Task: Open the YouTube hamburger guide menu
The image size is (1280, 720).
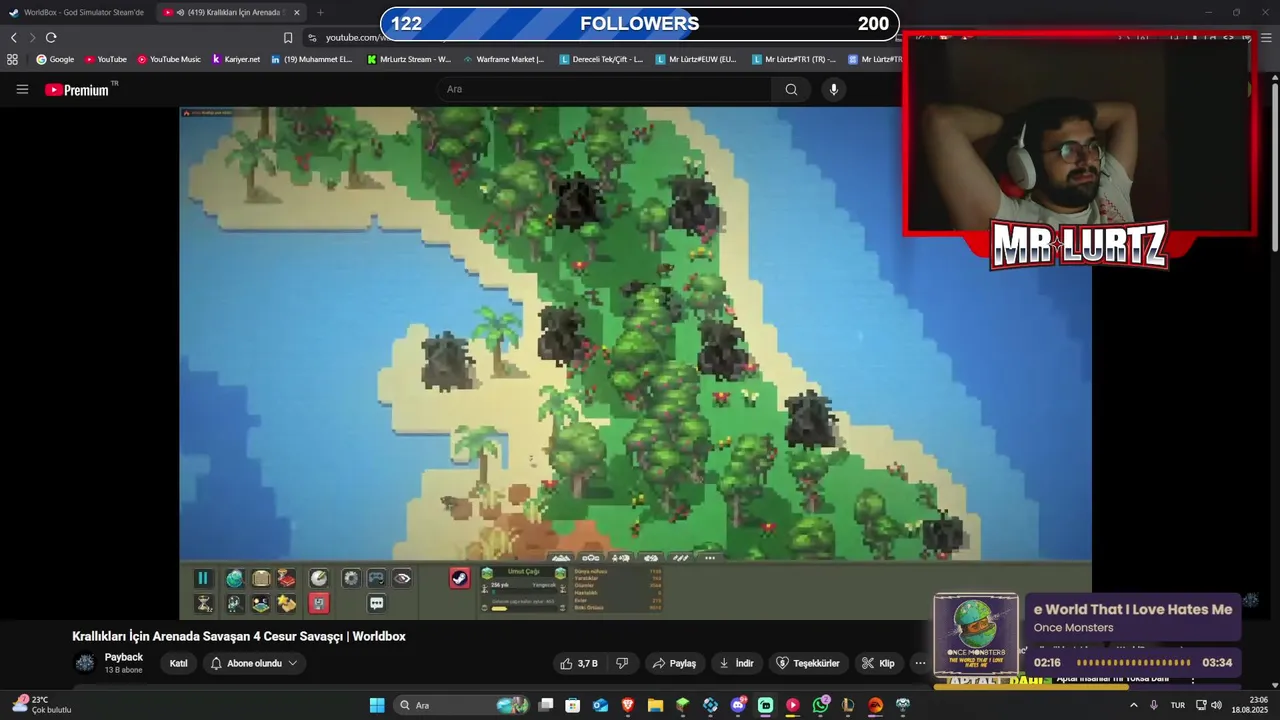Action: pos(22,89)
